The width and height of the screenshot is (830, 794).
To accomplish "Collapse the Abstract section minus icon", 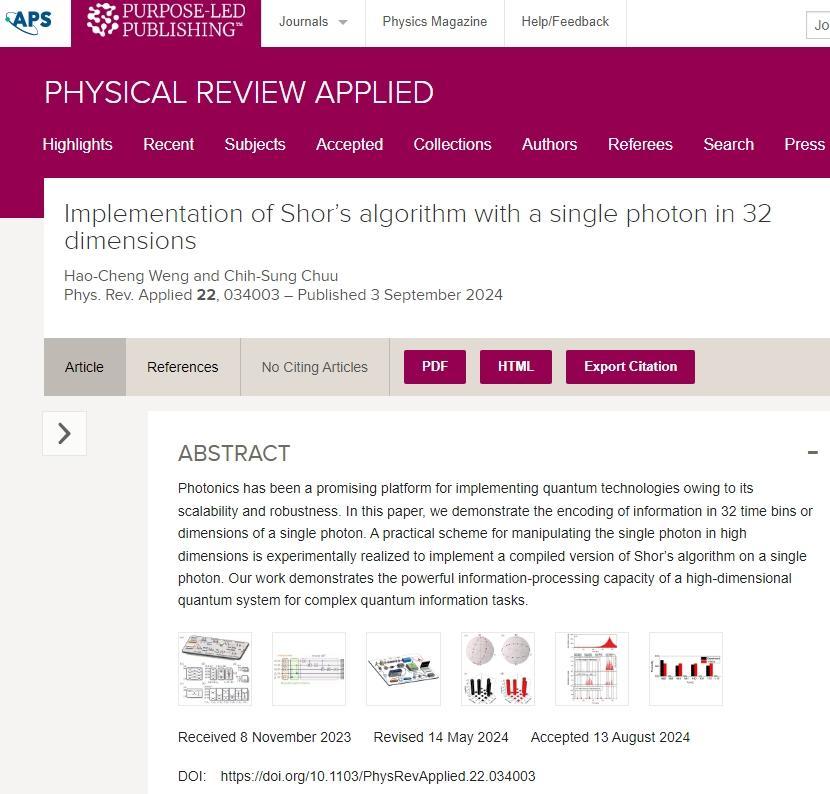I will (812, 452).
